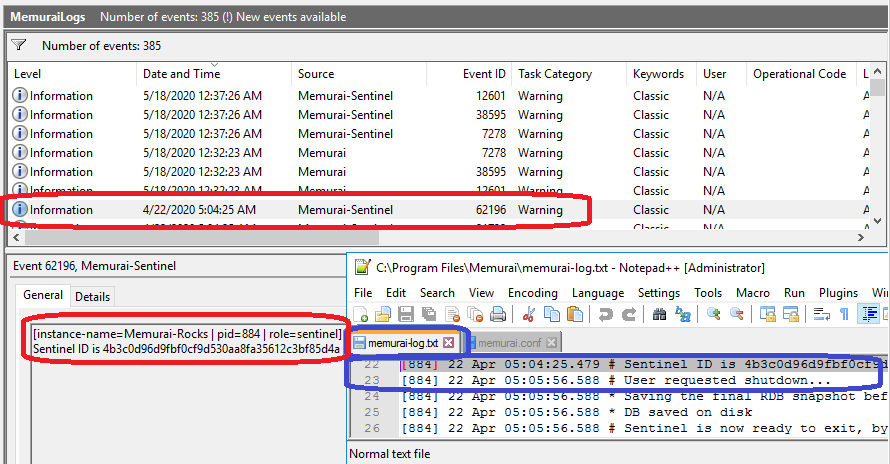Switch to memurai-log.txt tab
This screenshot has height=464, width=890.
(x=403, y=342)
